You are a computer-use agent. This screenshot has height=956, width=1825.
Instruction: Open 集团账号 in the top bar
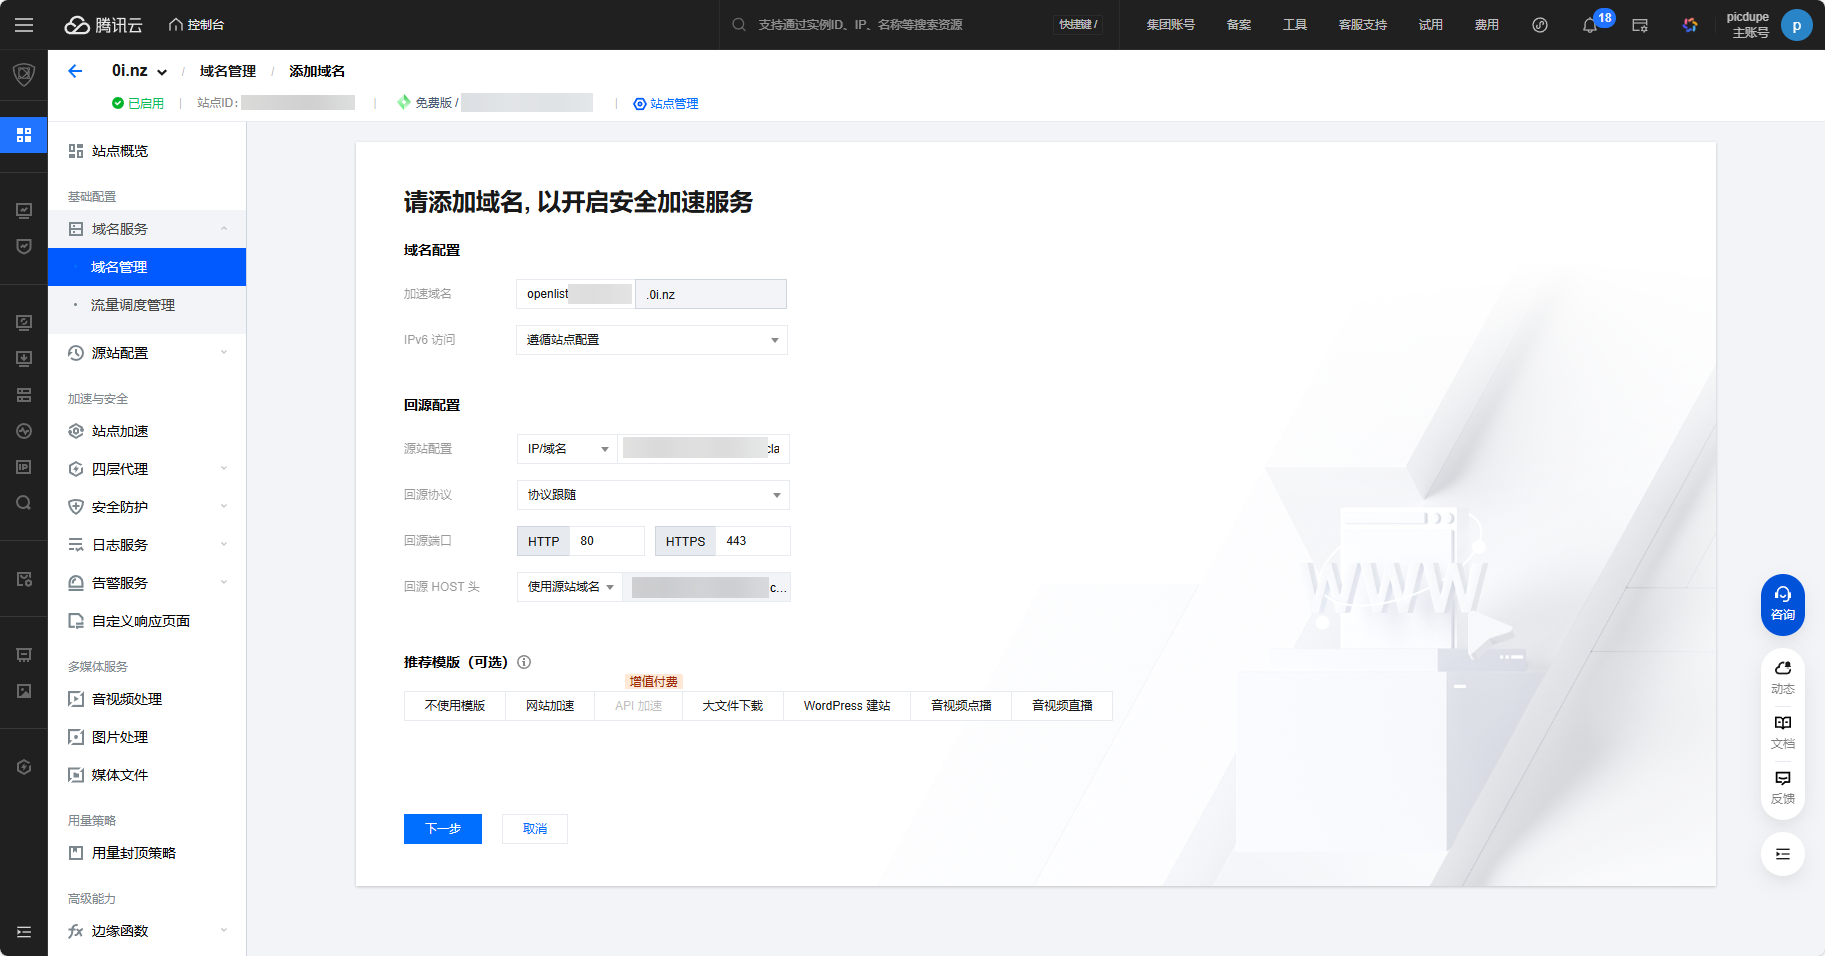click(1170, 25)
